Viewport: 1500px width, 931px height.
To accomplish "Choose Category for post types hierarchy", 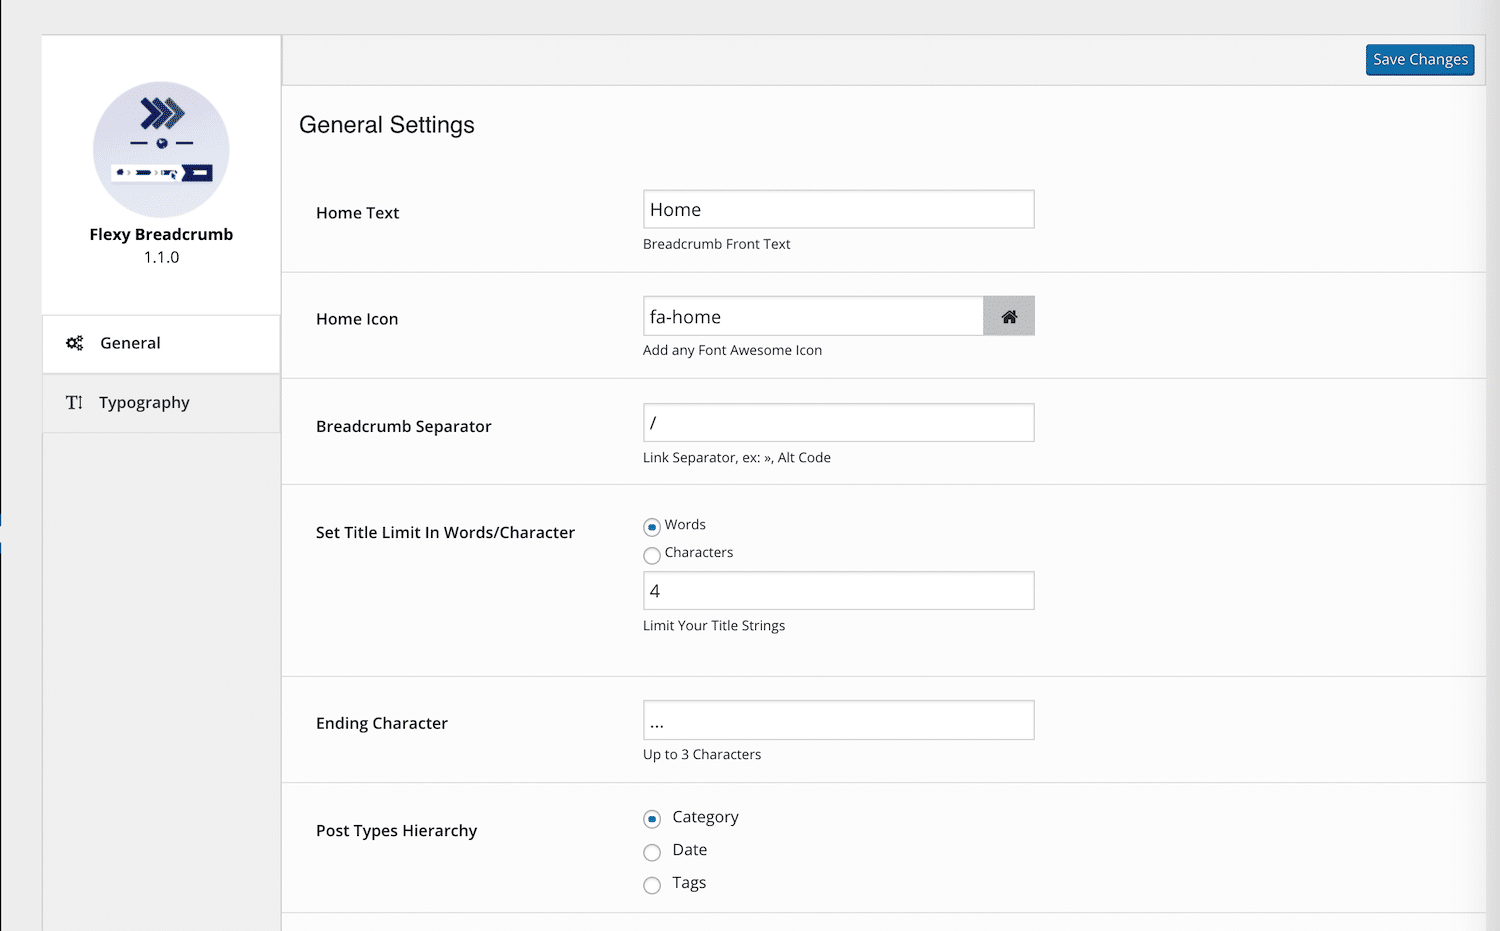I will tap(652, 819).
